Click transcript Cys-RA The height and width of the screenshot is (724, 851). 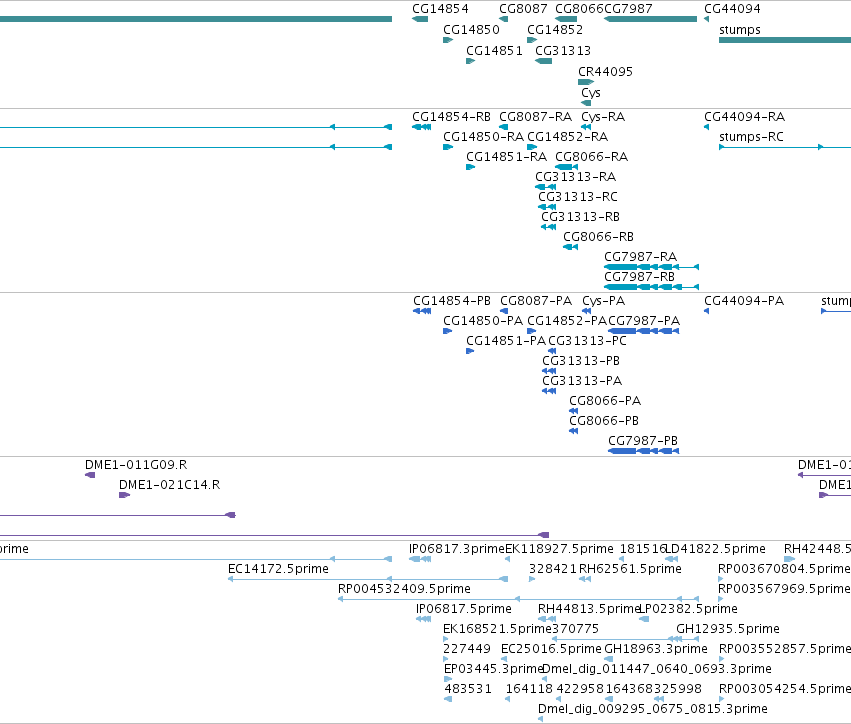(x=586, y=127)
